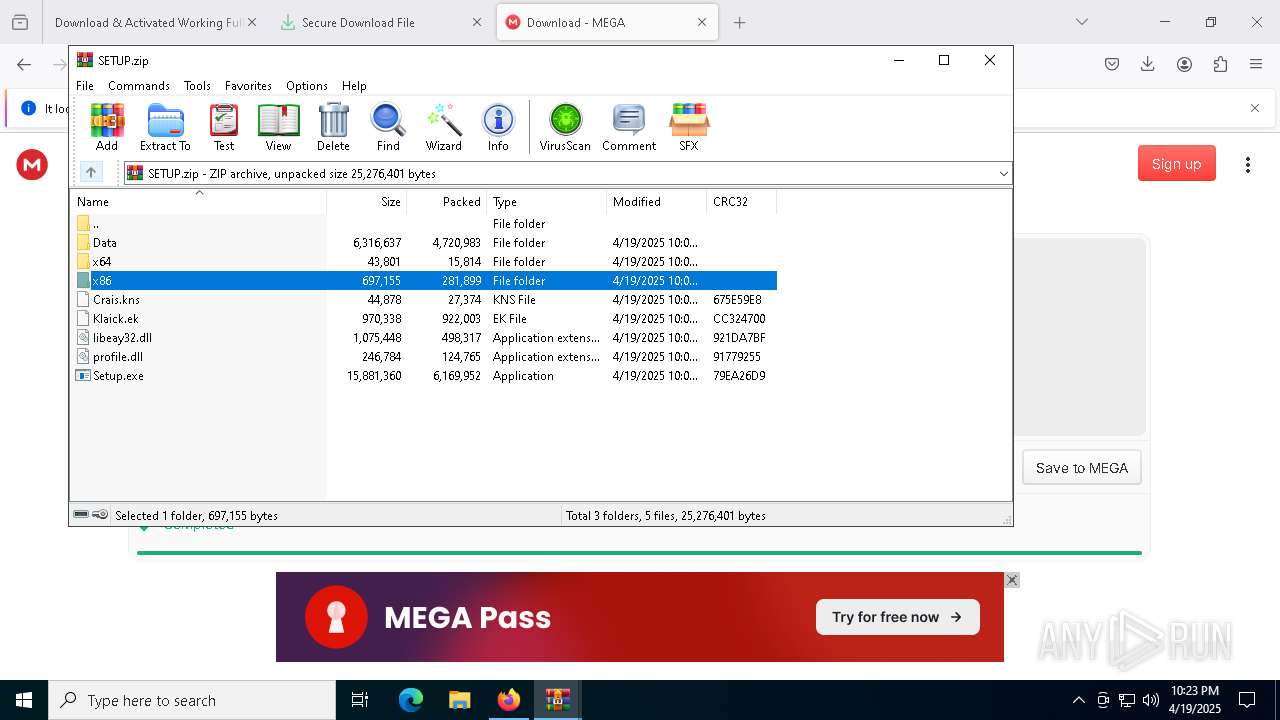The width and height of the screenshot is (1280, 720).
Task: Select the parent '..' folder row
Action: (423, 224)
